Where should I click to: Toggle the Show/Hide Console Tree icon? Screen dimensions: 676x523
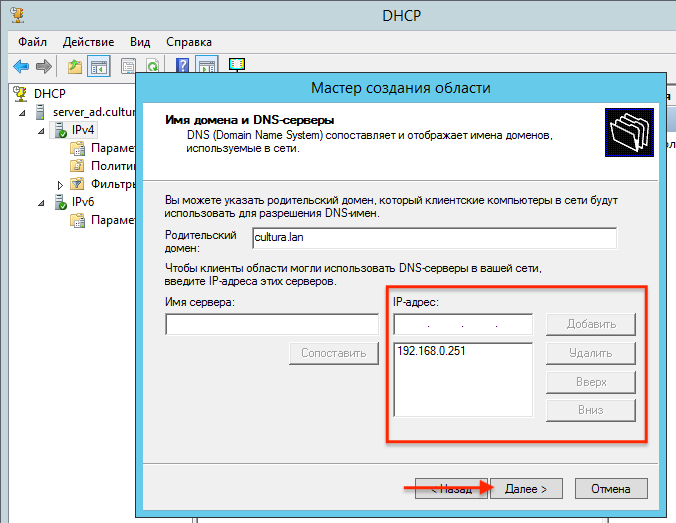99,67
